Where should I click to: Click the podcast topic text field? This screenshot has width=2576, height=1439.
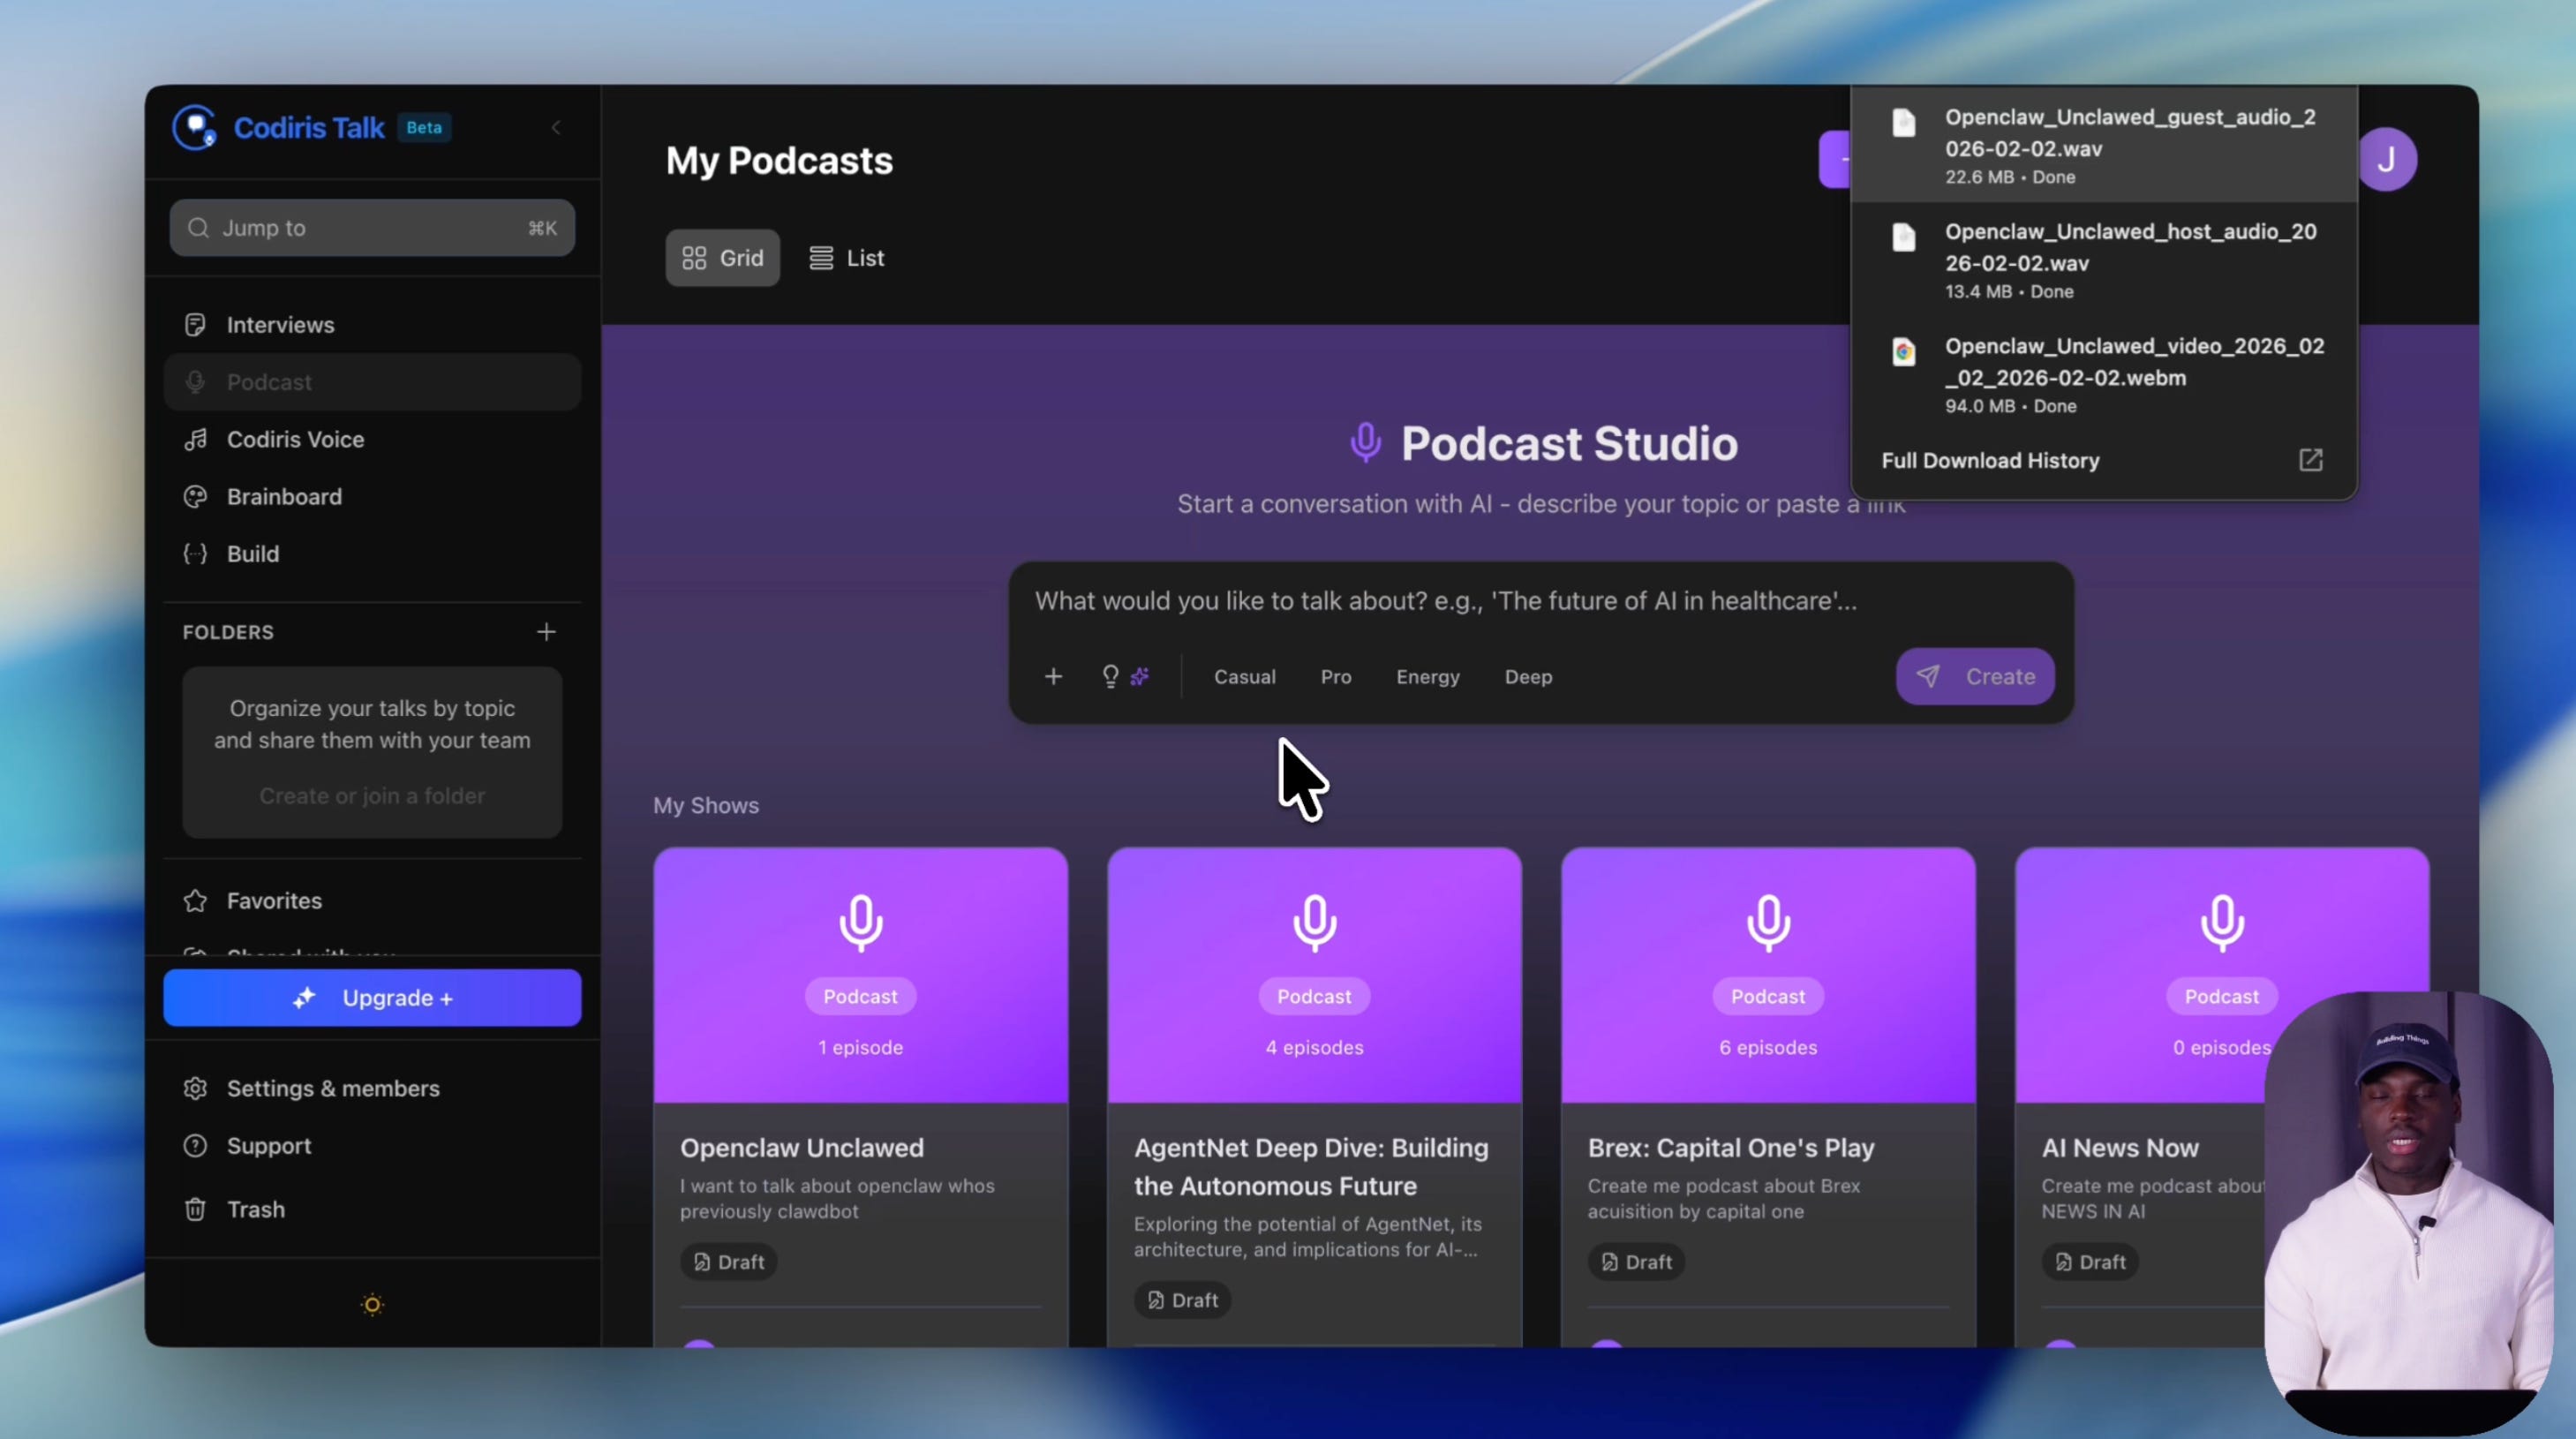pos(1540,601)
